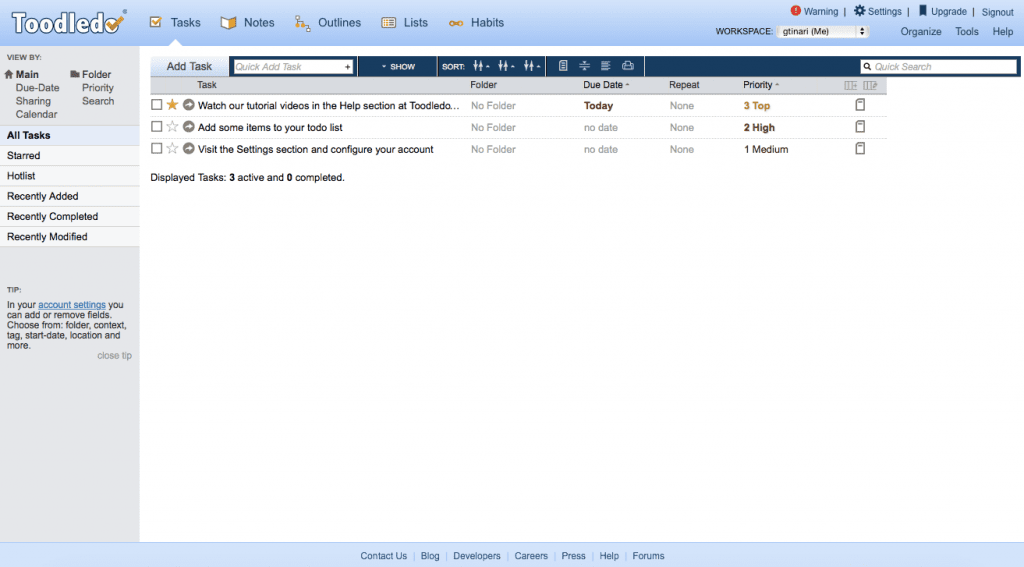
Task: Click the Upgrade bookmark icon
Action: point(923,10)
